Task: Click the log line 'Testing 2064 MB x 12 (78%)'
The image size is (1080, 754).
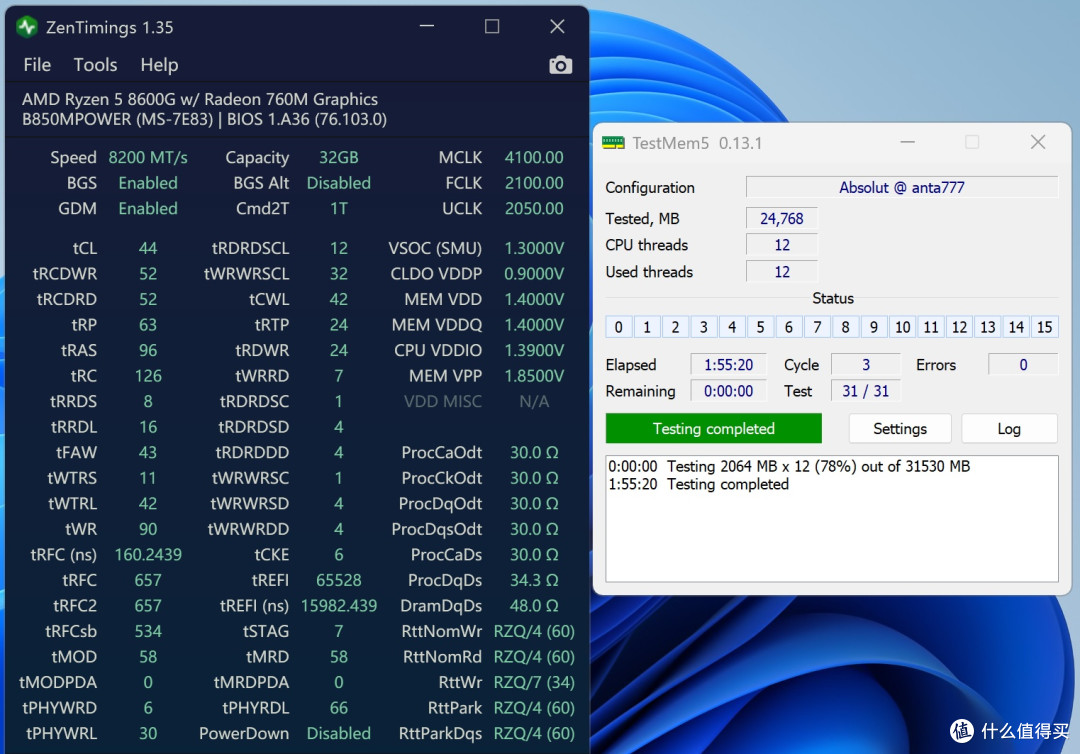Action: click(x=789, y=466)
